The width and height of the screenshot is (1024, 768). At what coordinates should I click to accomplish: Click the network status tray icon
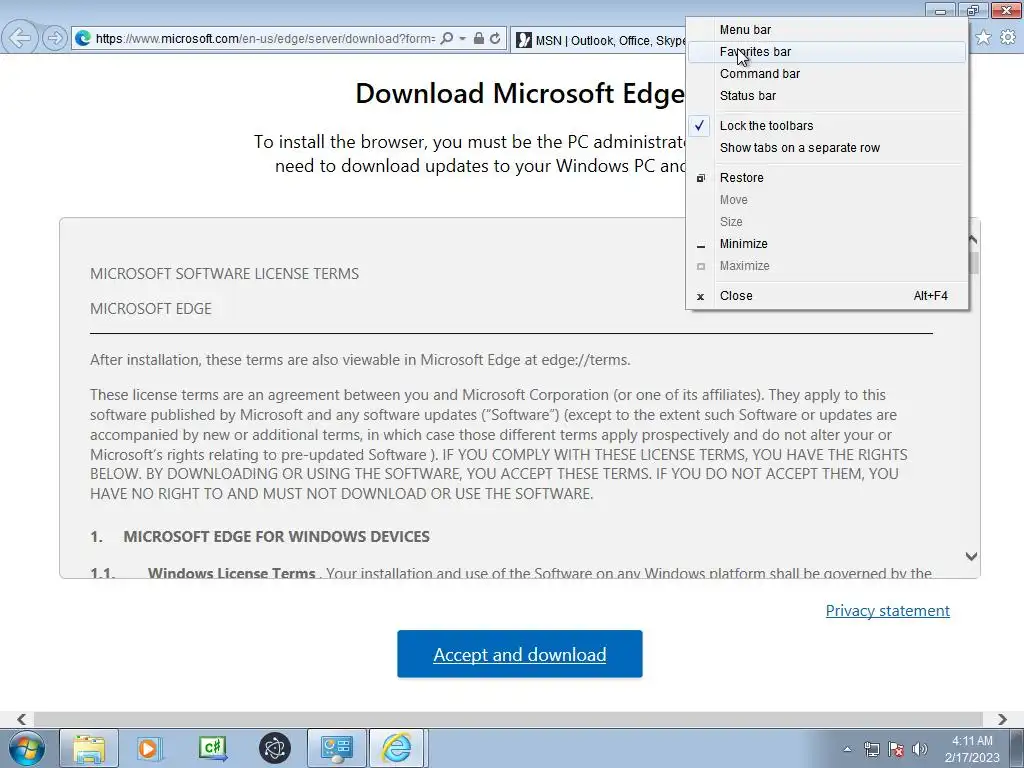tap(871, 749)
